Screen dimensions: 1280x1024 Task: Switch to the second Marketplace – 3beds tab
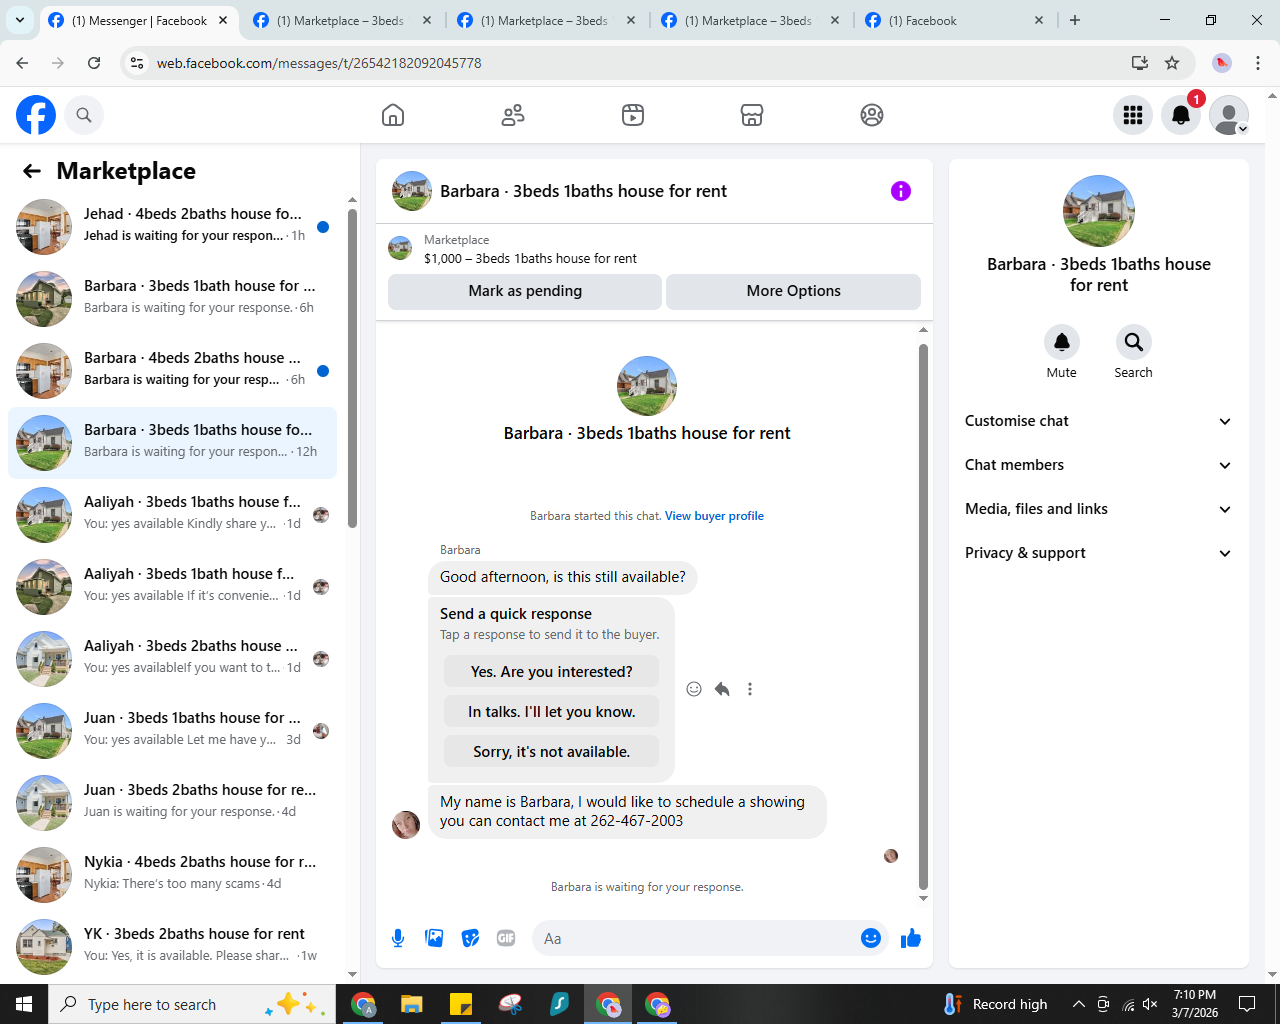[x=547, y=20]
